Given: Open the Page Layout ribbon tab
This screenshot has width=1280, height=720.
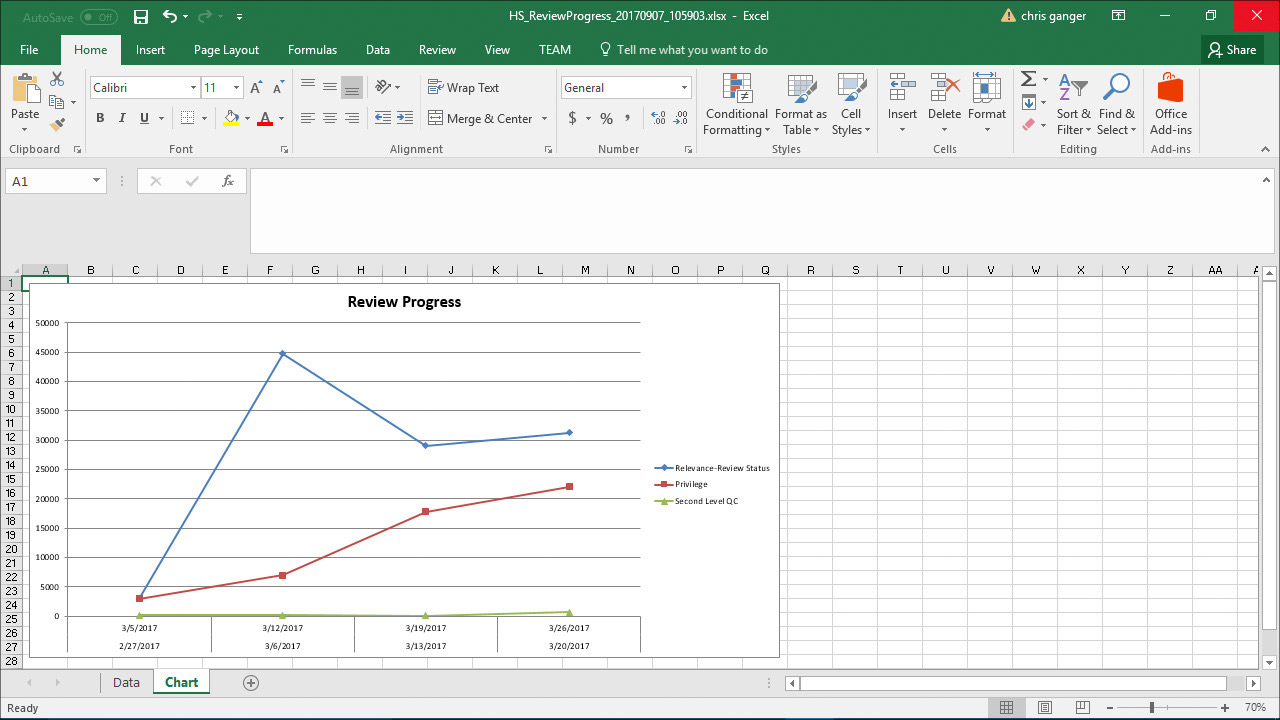Looking at the screenshot, I should point(226,50).
